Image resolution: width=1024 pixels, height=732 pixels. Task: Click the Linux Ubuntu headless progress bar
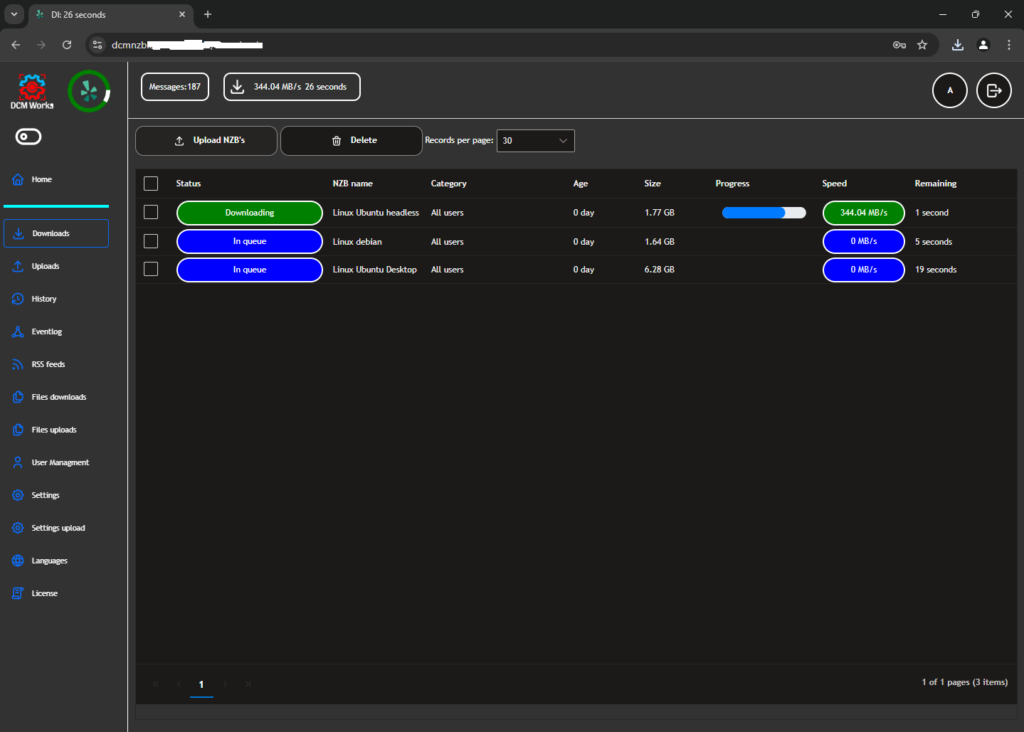tap(763, 213)
